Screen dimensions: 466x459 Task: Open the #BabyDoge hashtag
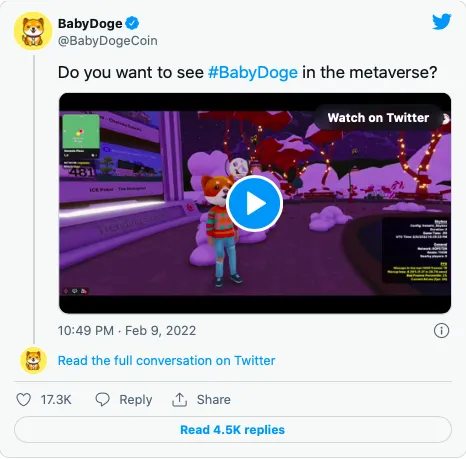pos(253,72)
